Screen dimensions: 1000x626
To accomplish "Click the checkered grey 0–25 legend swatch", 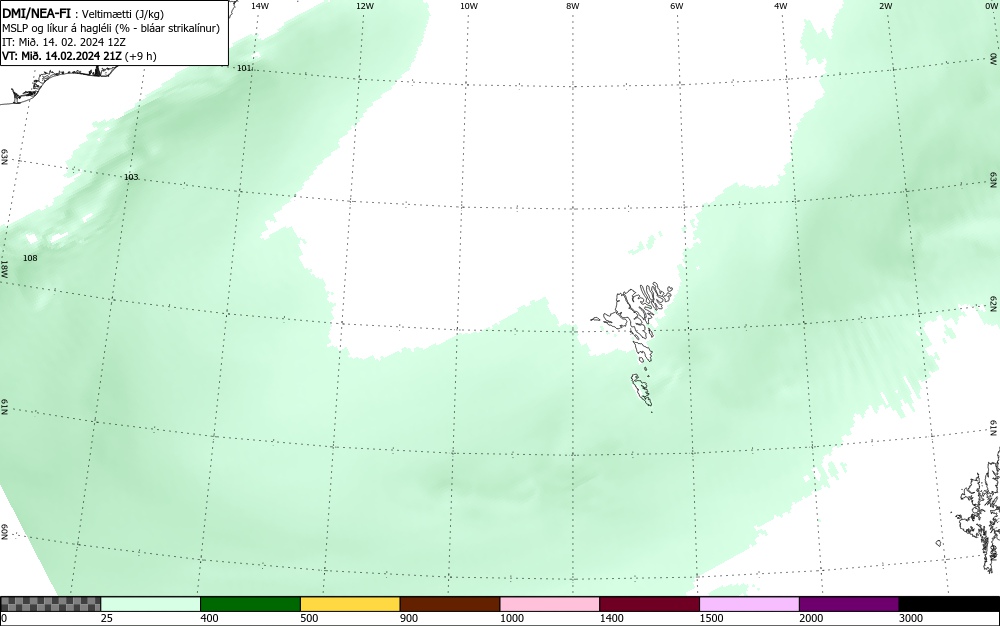I will (x=50, y=604).
